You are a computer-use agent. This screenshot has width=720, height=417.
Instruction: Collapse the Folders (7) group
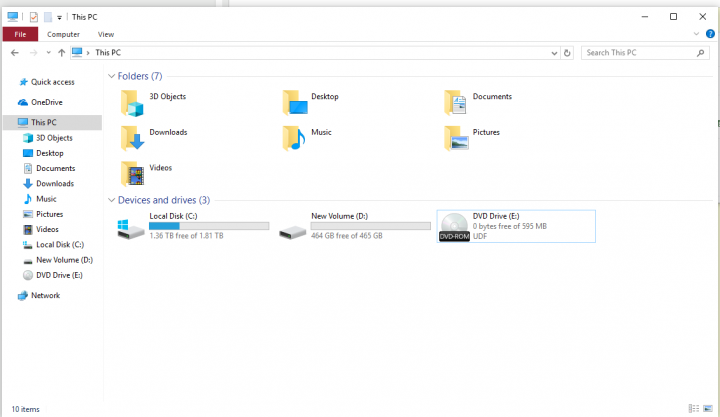pos(111,76)
